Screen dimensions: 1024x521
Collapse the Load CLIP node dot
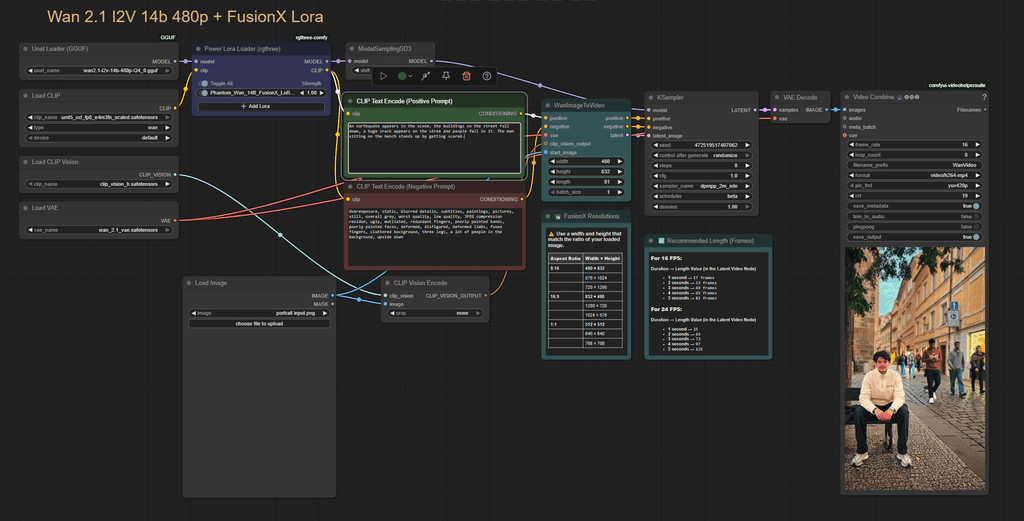pyautogui.click(x=25, y=96)
